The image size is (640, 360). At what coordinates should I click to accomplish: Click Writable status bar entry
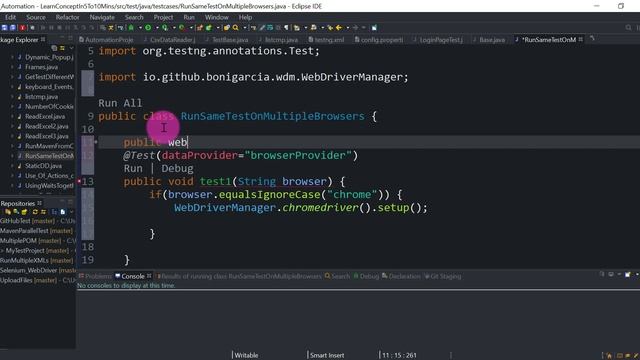pyautogui.click(x=246, y=356)
